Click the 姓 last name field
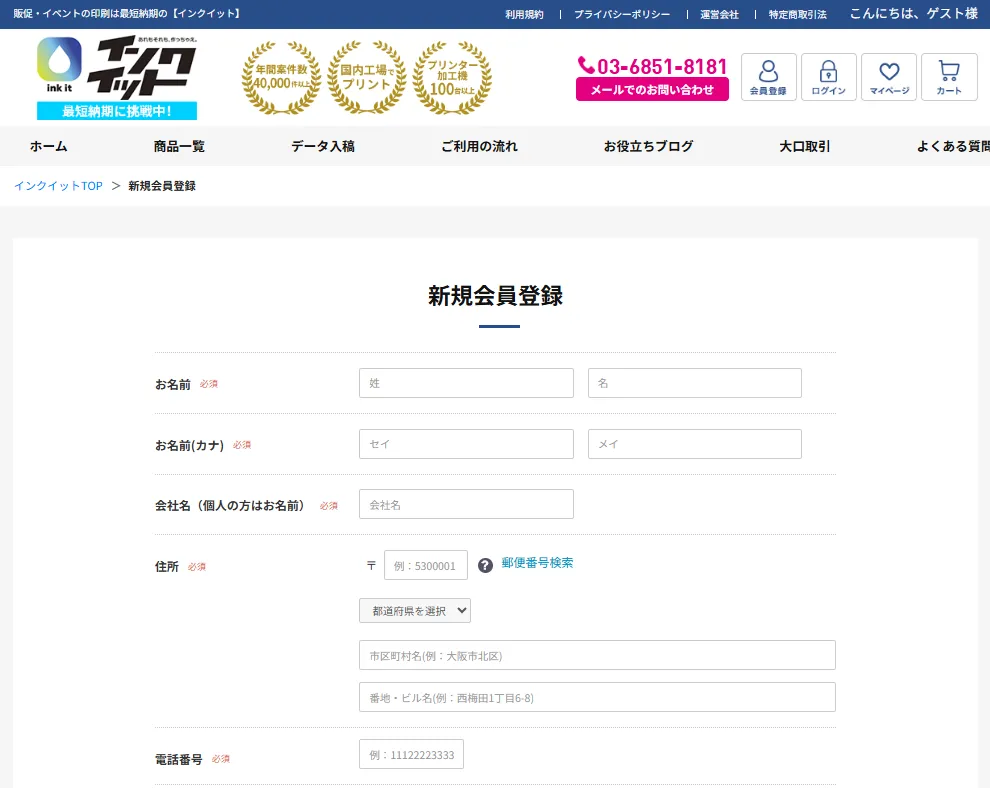The image size is (990, 788). 466,383
